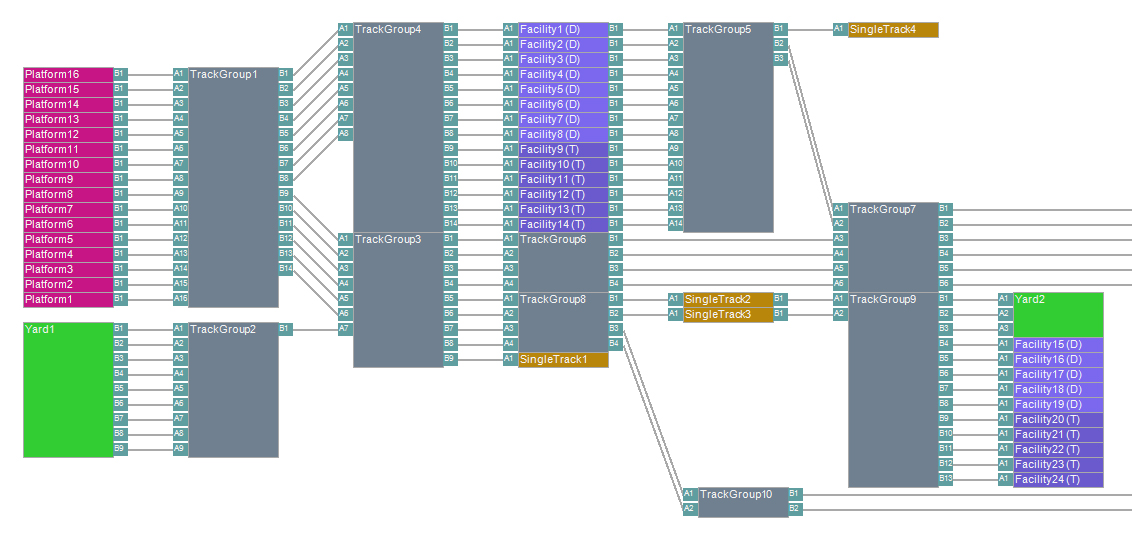Click the B3 port of TrackGroup5

780,59
